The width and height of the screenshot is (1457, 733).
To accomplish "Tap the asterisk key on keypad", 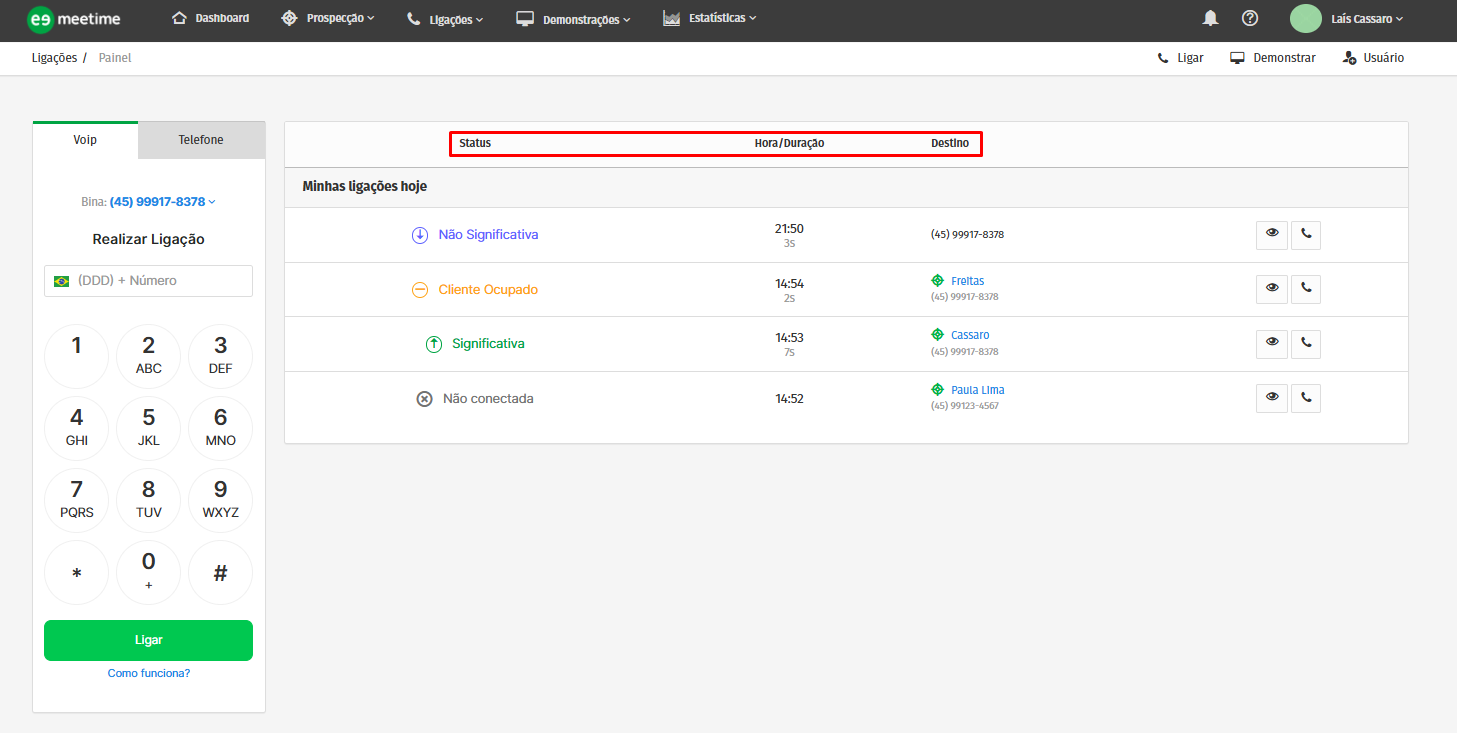I will pos(77,572).
